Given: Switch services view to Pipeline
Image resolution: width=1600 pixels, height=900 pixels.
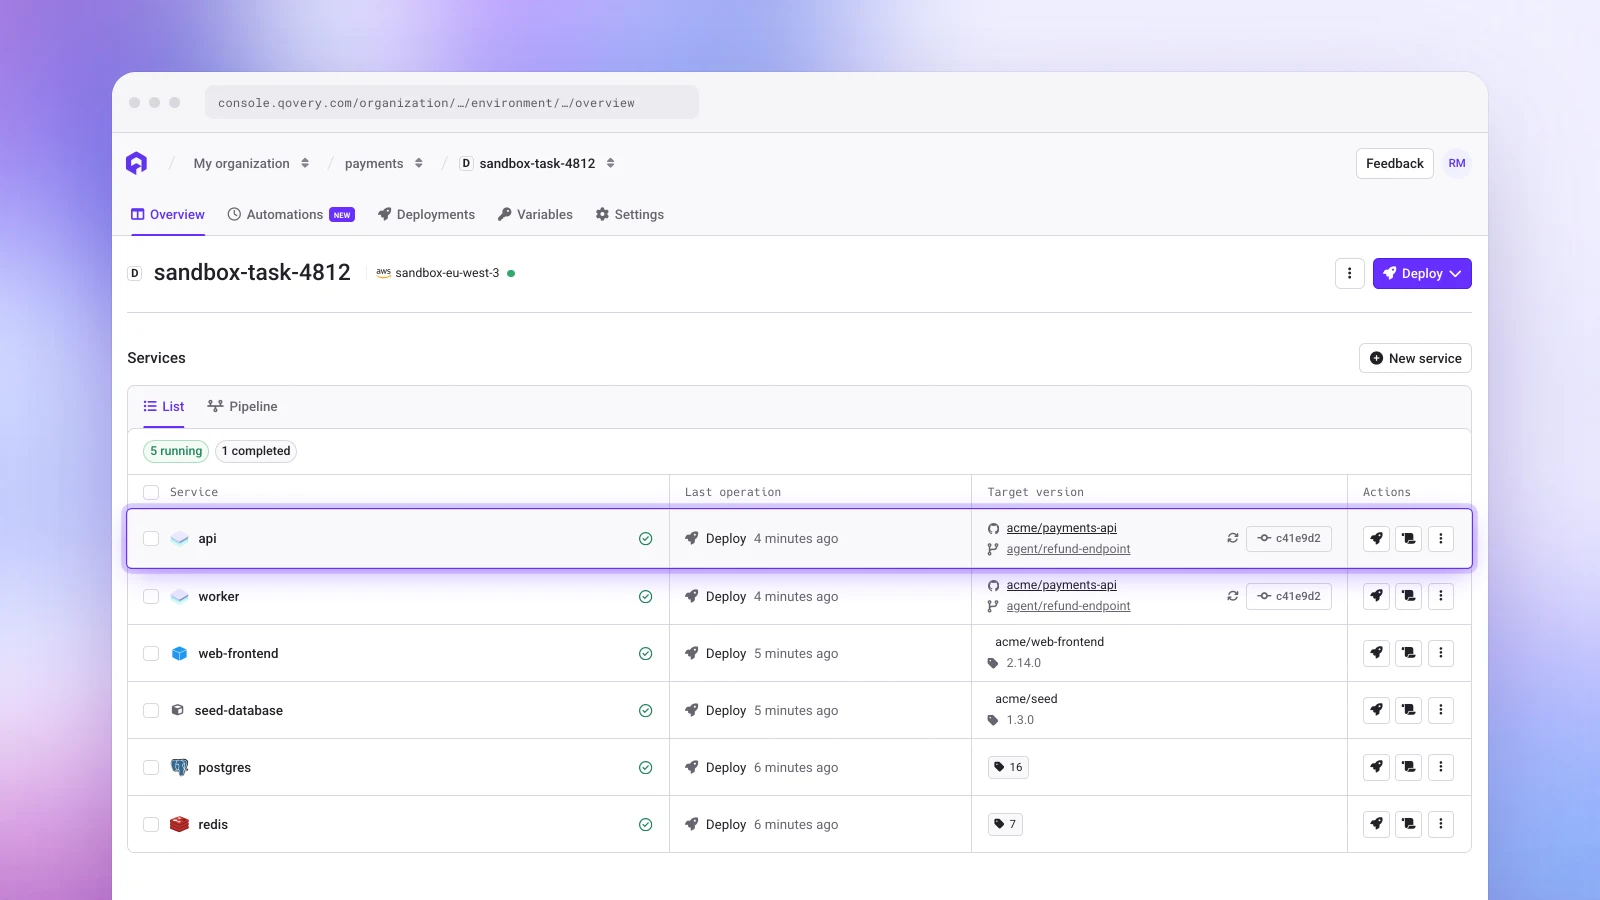Looking at the screenshot, I should click(x=242, y=406).
